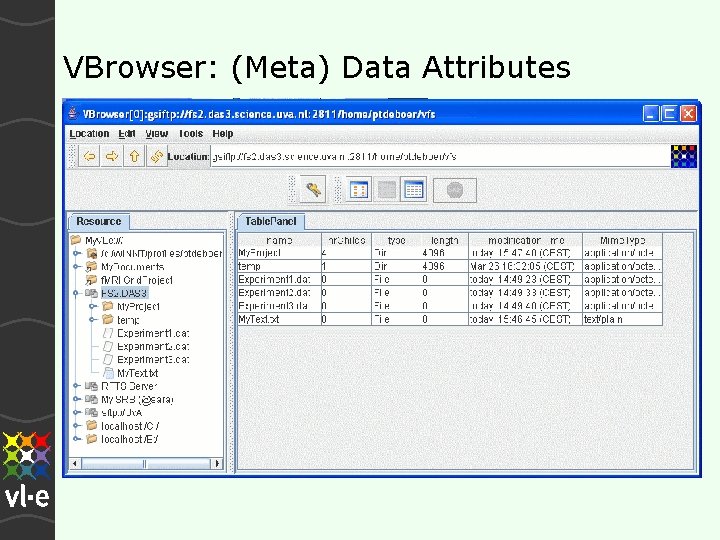This screenshot has height=540, width=720.
Task: Click the localhost/C:/ folder icon
Action: point(92,425)
